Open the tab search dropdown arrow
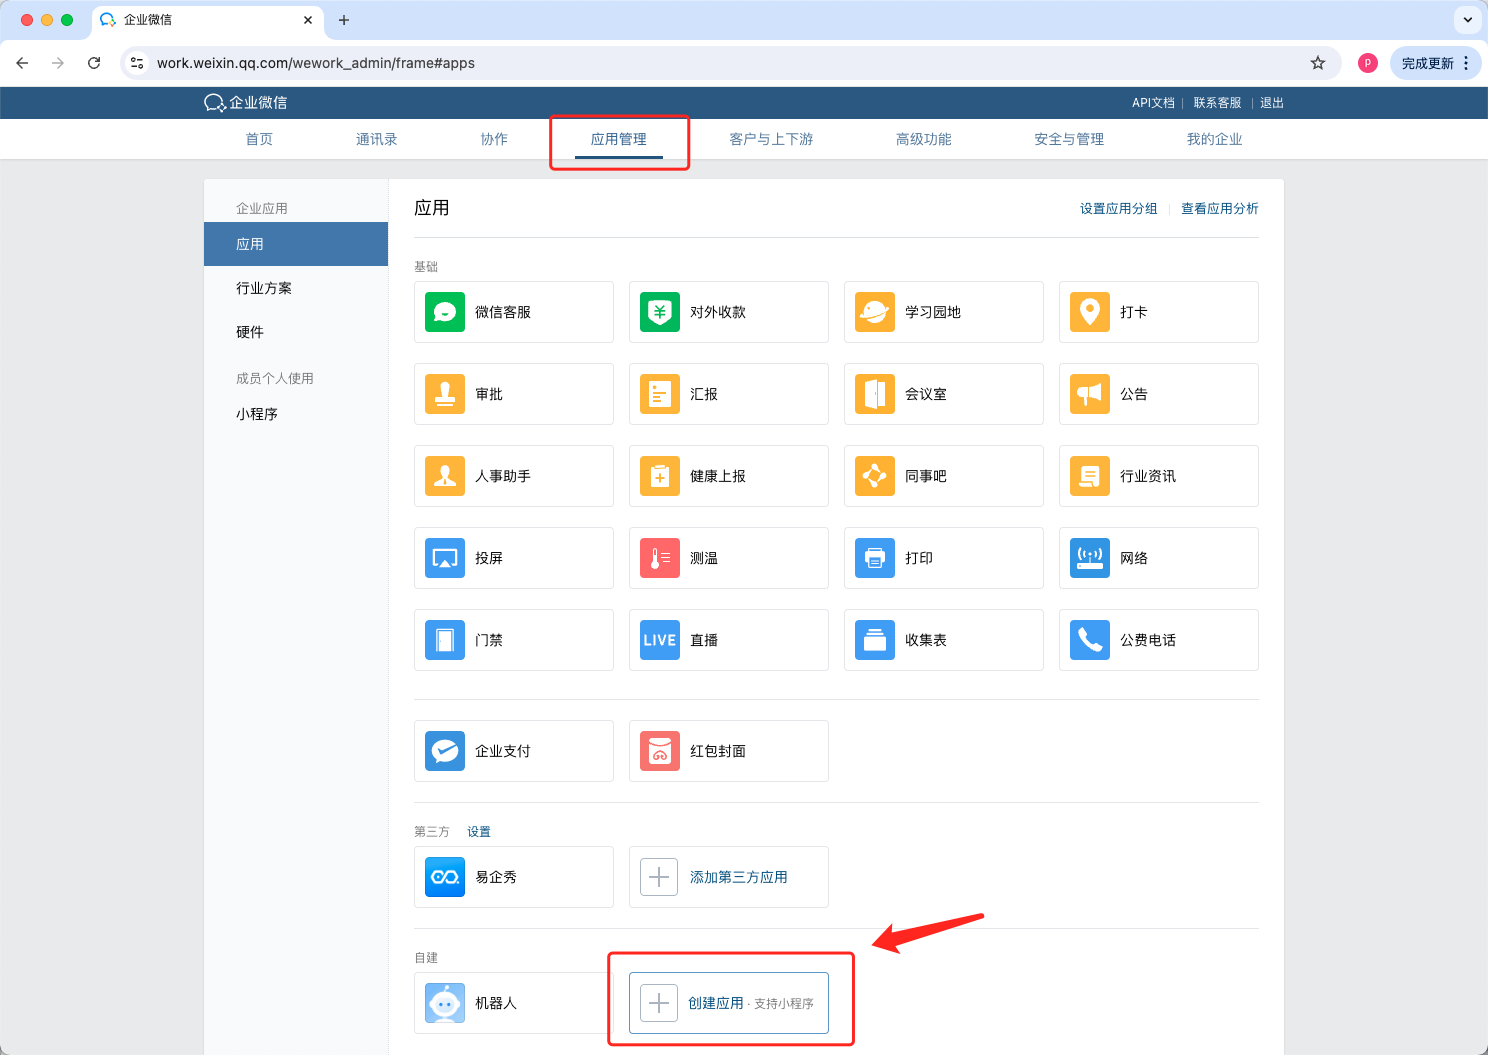 click(1467, 20)
